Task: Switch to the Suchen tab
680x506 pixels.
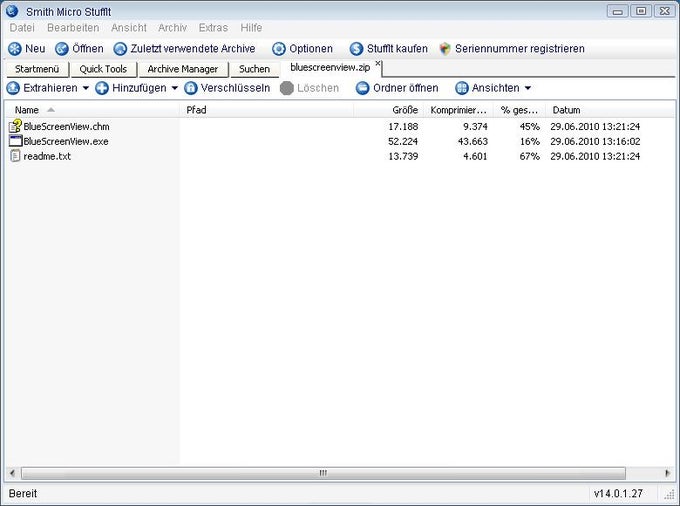Action: (255, 69)
